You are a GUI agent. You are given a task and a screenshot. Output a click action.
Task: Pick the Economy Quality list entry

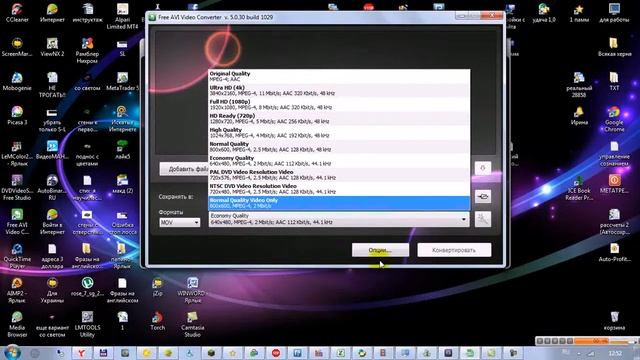pyautogui.click(x=339, y=161)
